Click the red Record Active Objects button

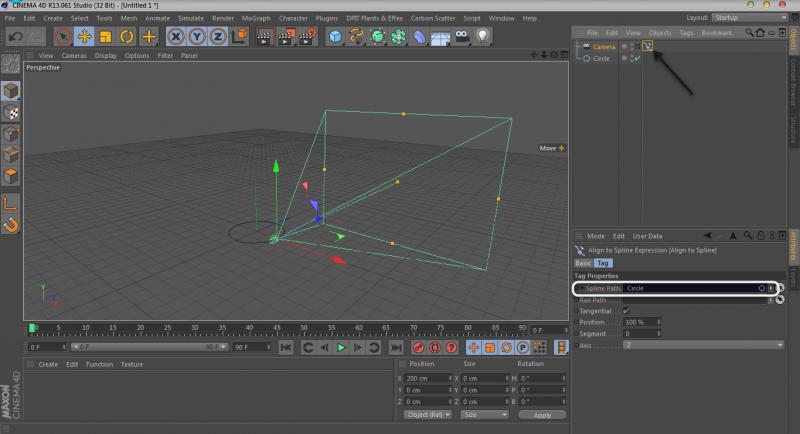[417, 347]
